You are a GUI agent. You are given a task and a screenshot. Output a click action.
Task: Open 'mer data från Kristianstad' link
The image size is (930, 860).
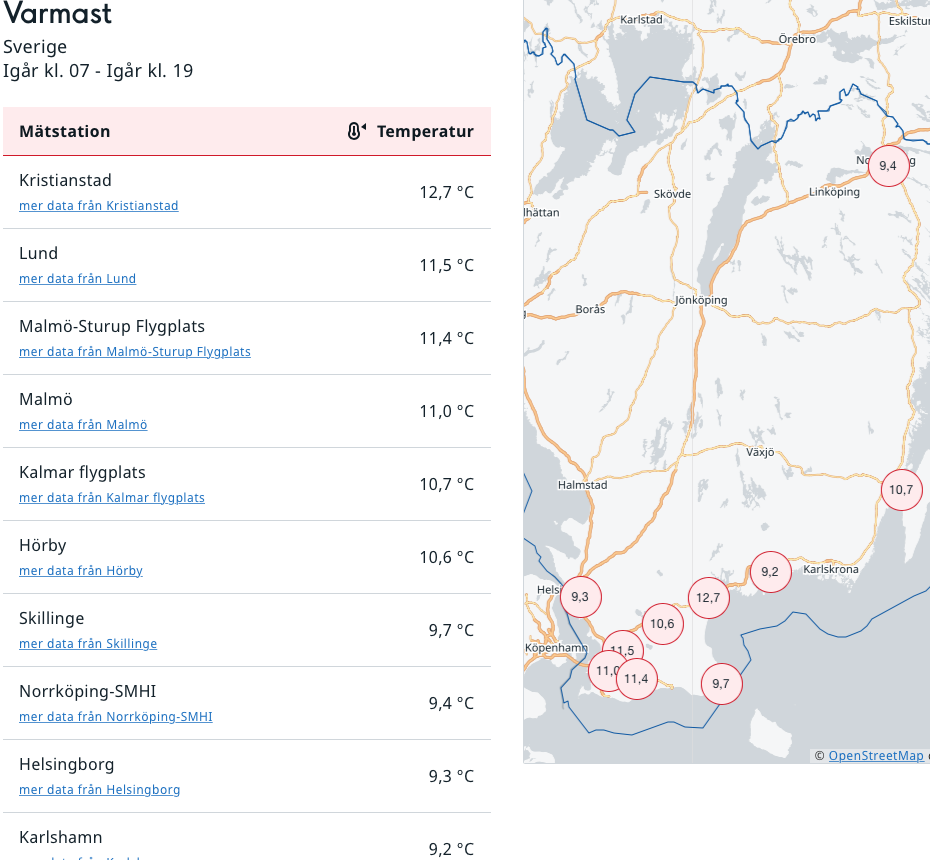tap(99, 206)
